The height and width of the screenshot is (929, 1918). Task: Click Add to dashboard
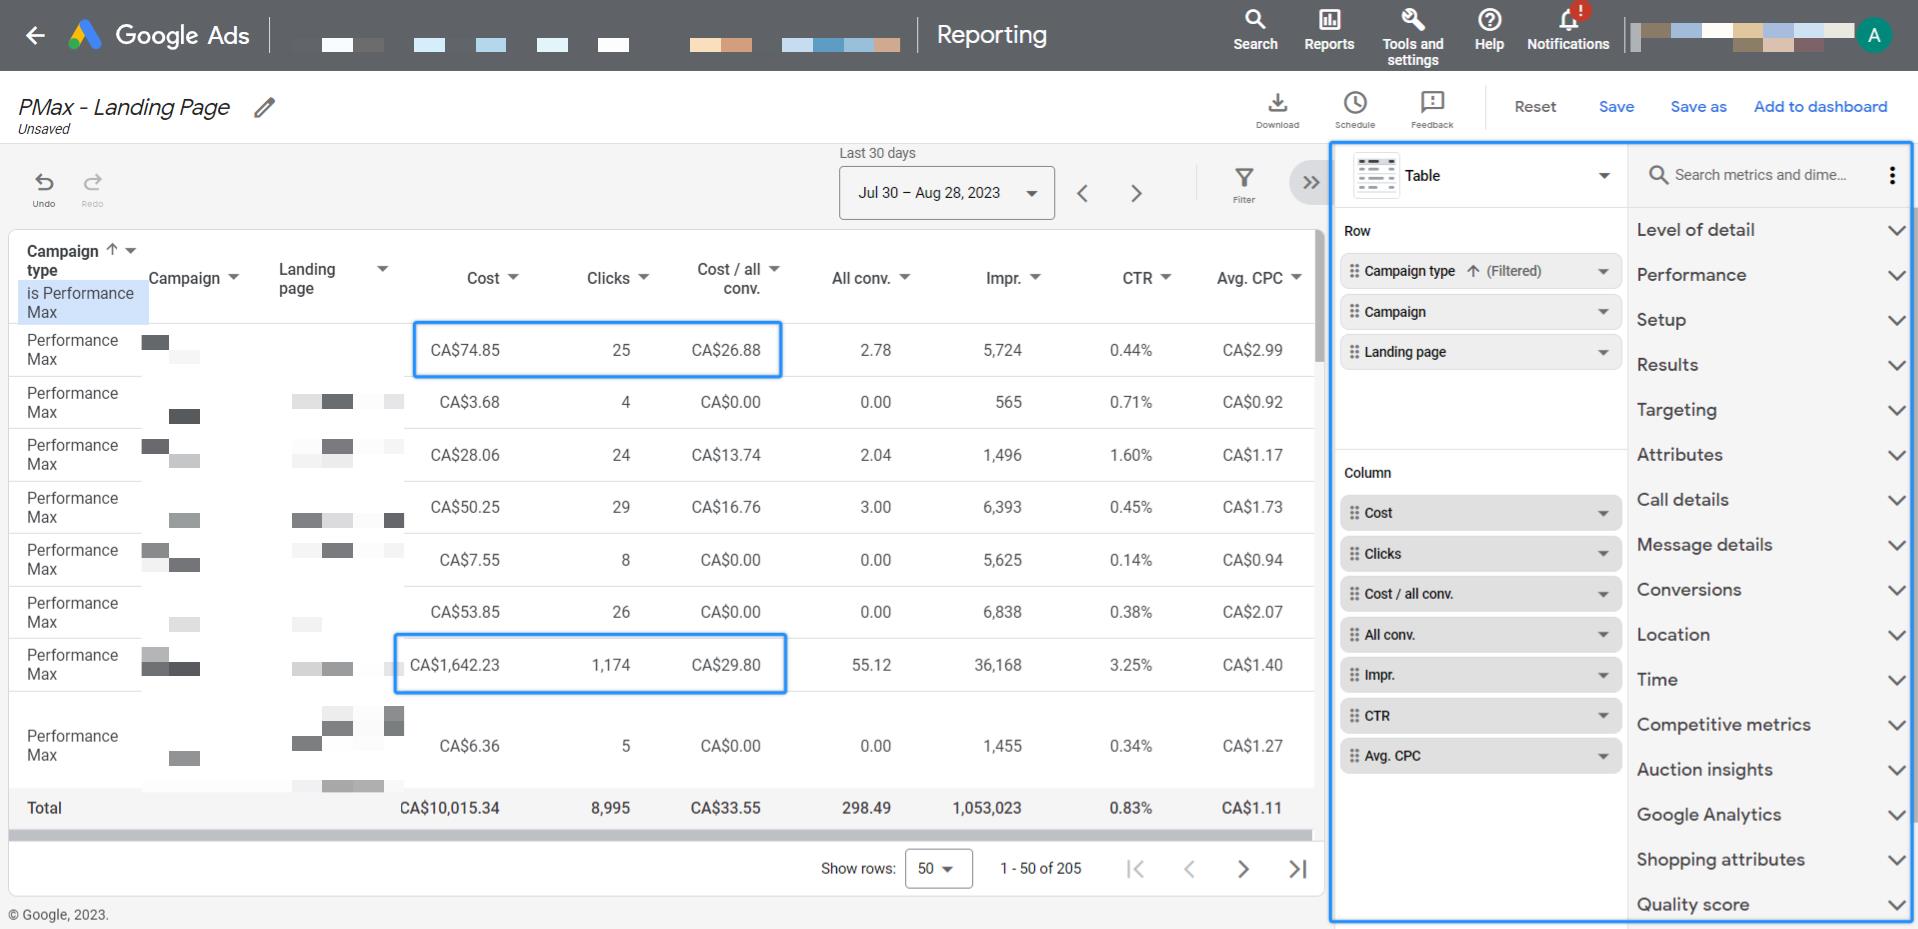pyautogui.click(x=1820, y=107)
